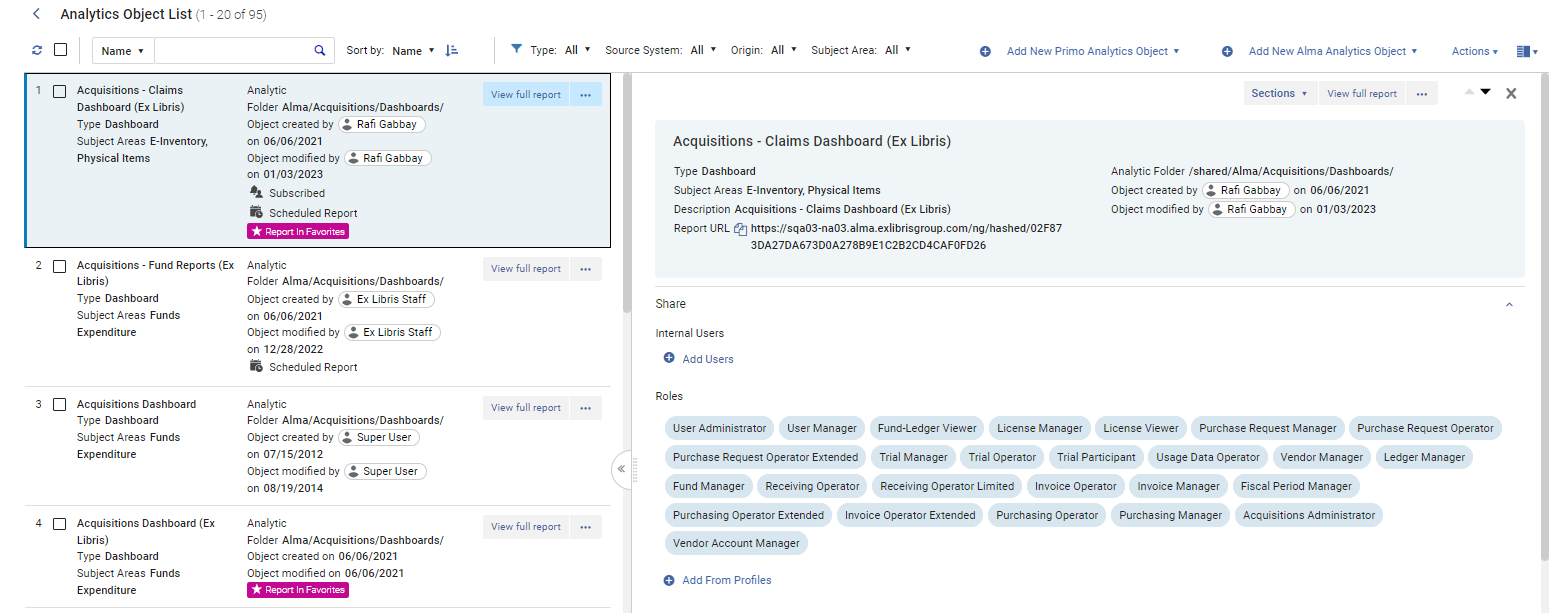View full report for Acquisitions - Fund Reports
The image size is (1557, 613).
pyautogui.click(x=526, y=268)
